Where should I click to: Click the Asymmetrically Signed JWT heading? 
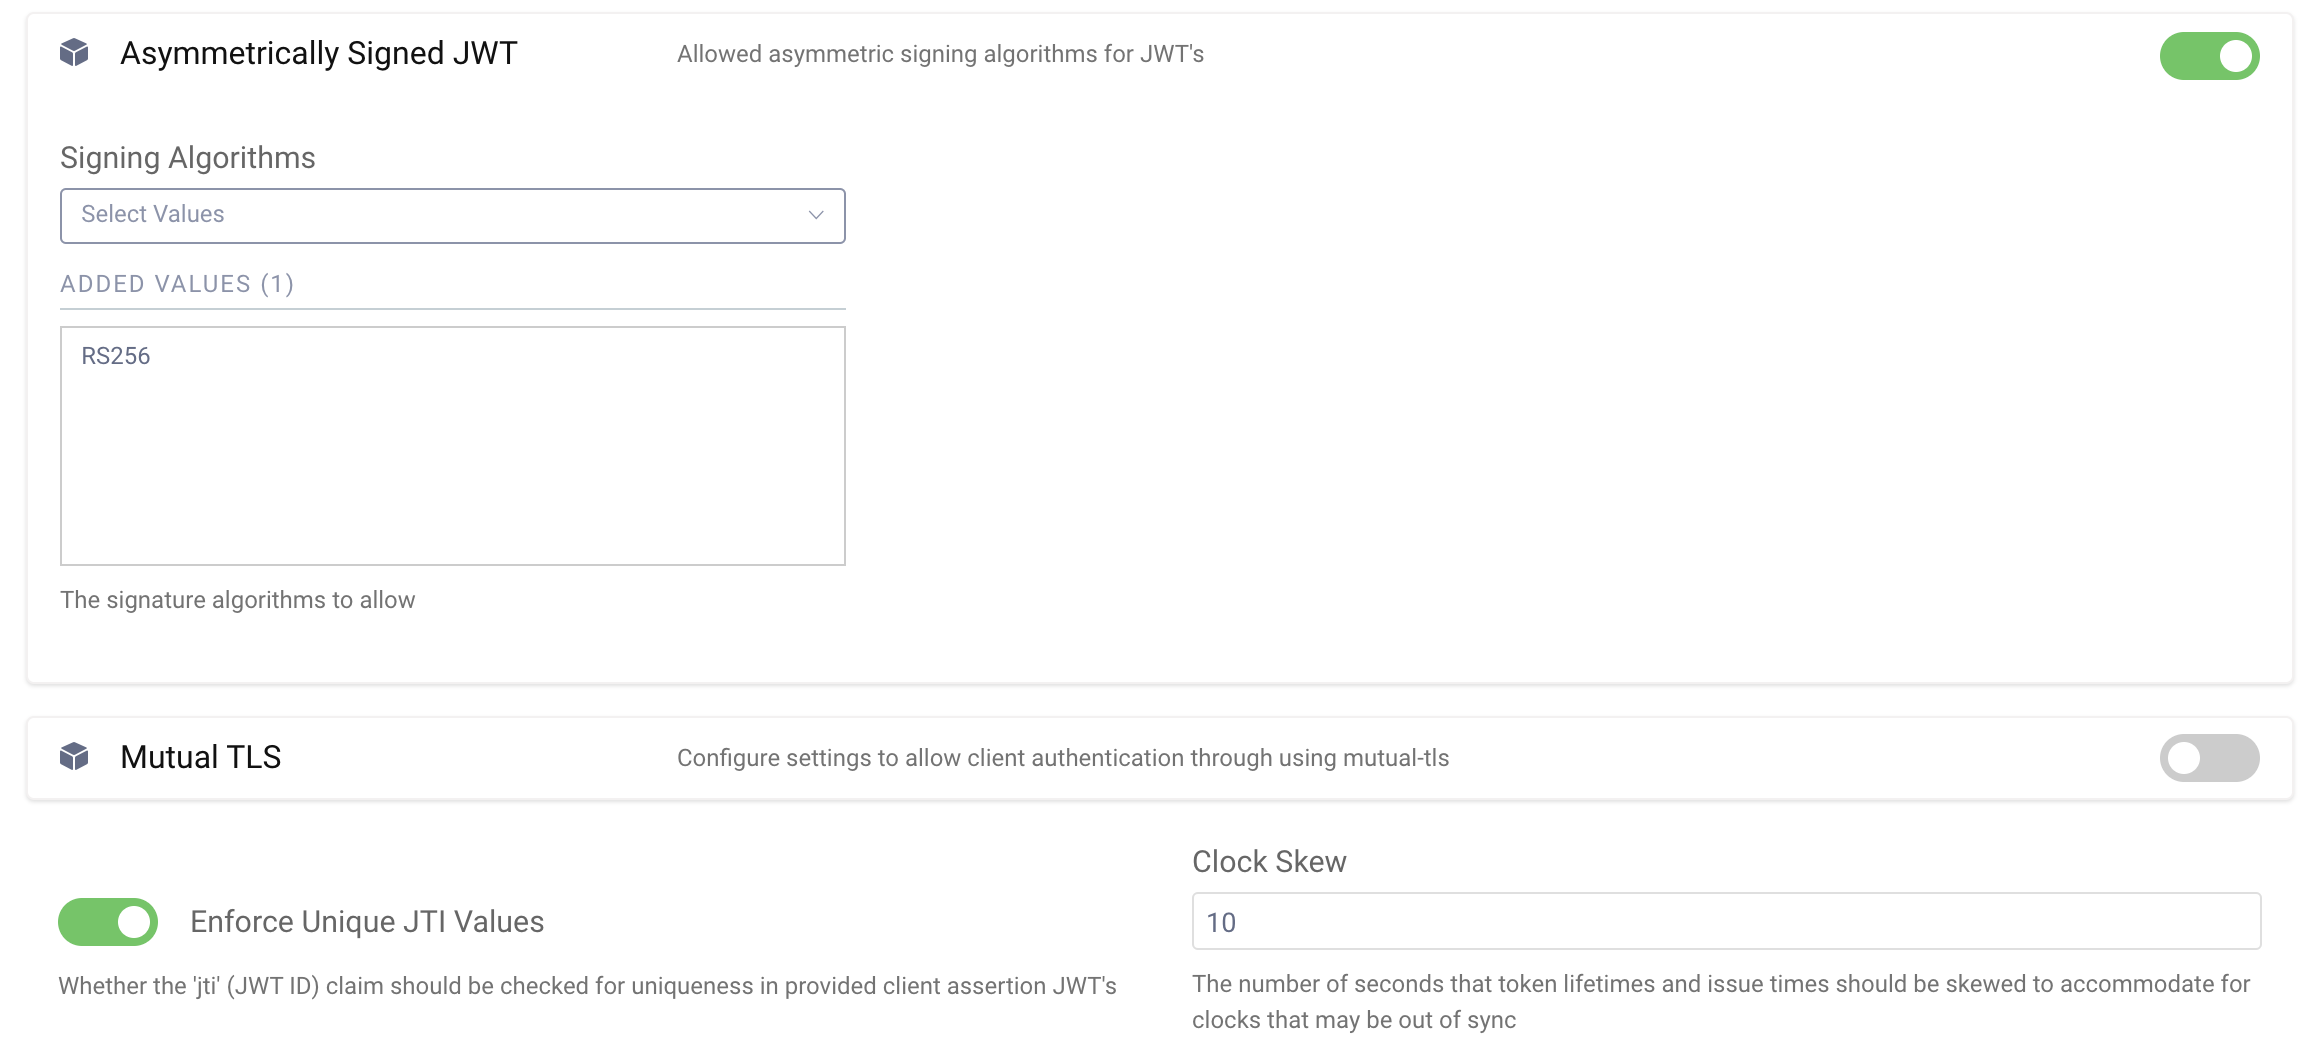(319, 55)
